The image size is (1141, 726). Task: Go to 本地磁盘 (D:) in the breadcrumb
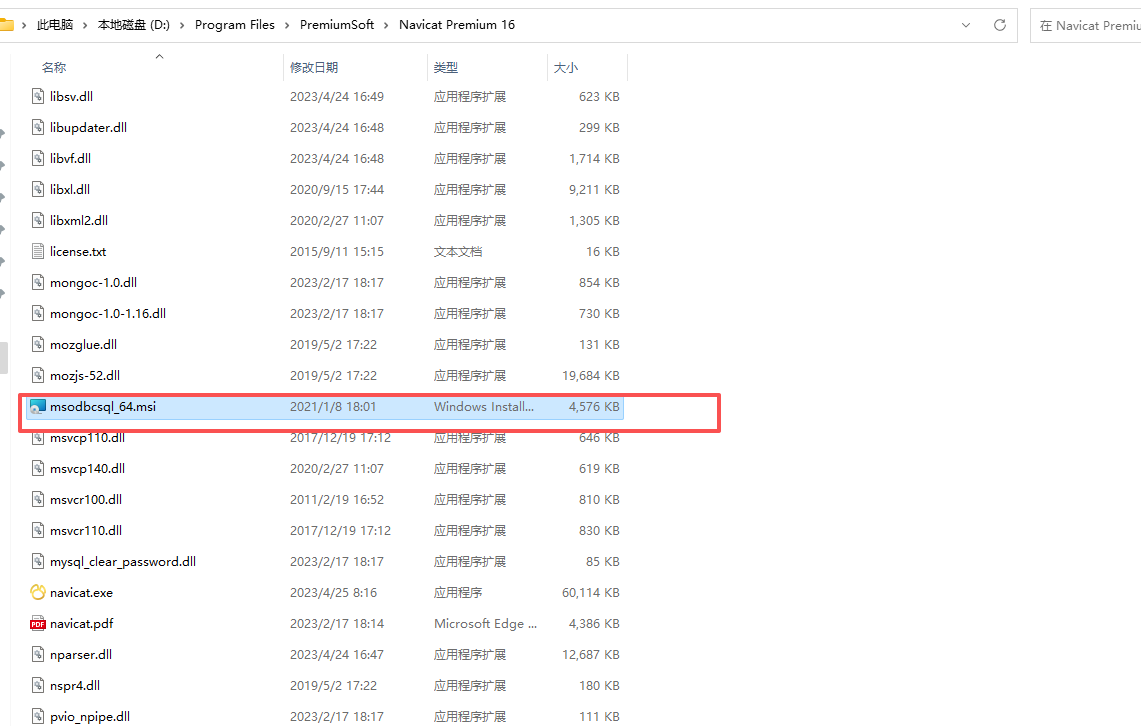[x=134, y=25]
